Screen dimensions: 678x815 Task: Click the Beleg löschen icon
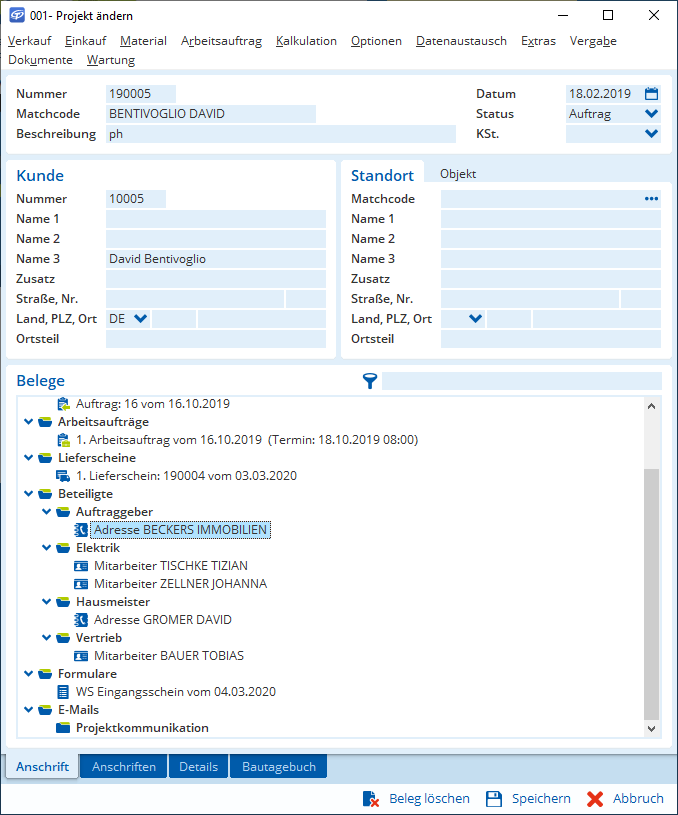(370, 799)
